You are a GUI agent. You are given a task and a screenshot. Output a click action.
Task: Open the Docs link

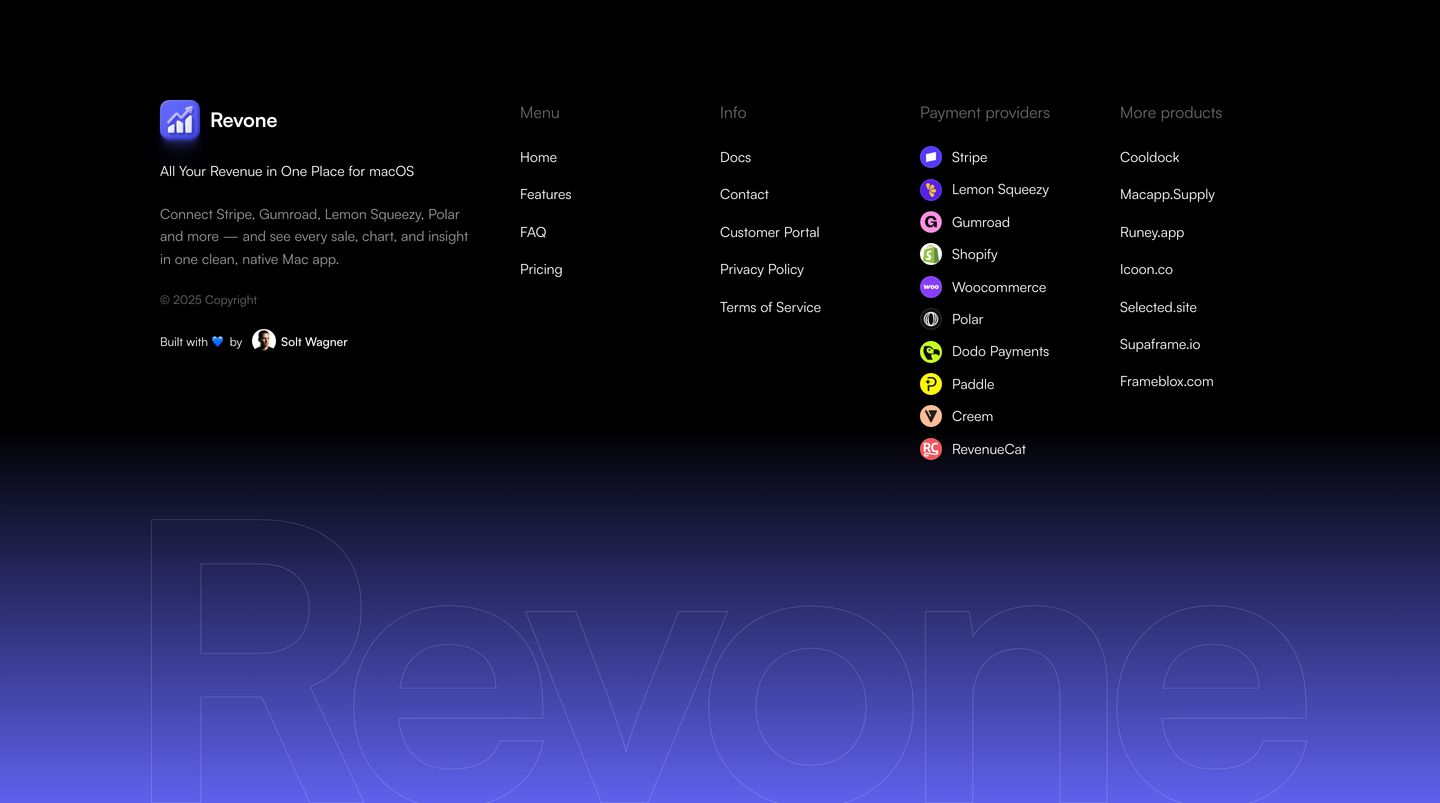click(x=735, y=157)
